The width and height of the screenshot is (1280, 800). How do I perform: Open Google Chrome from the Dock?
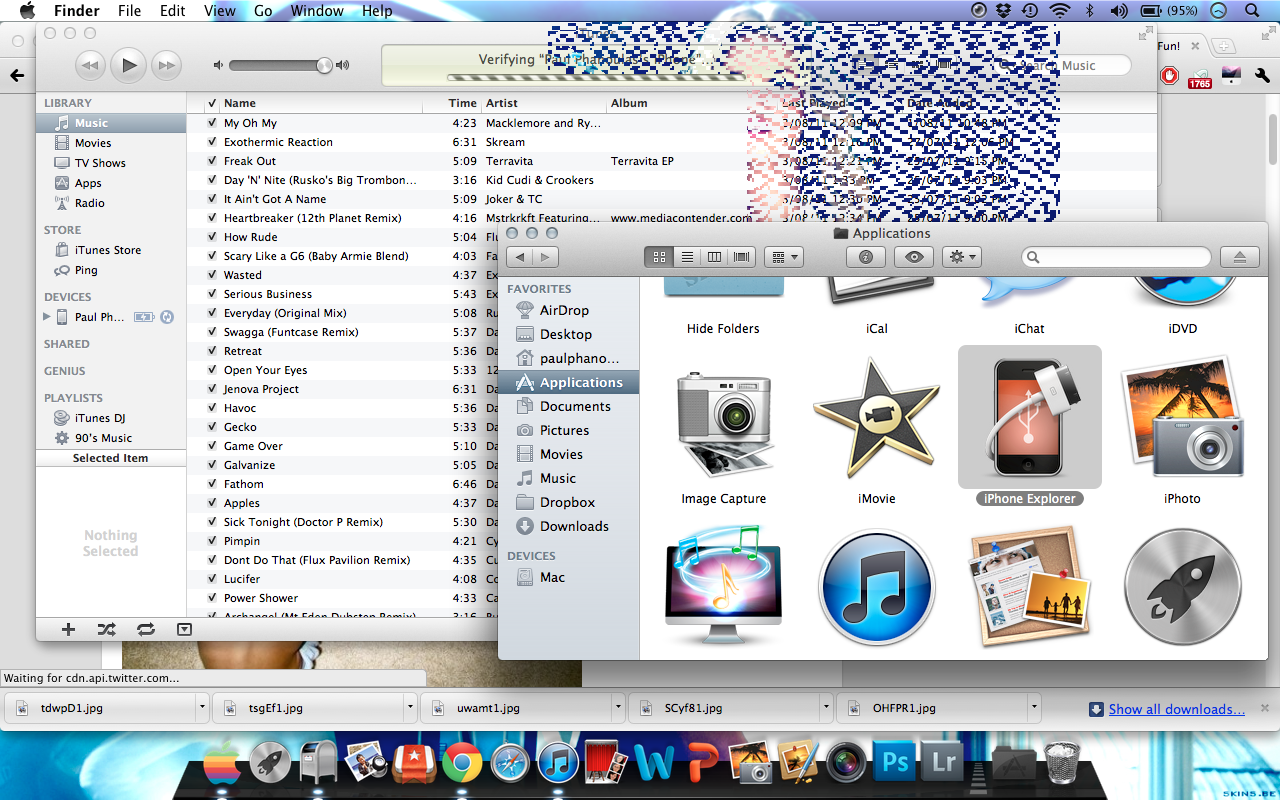pos(462,763)
